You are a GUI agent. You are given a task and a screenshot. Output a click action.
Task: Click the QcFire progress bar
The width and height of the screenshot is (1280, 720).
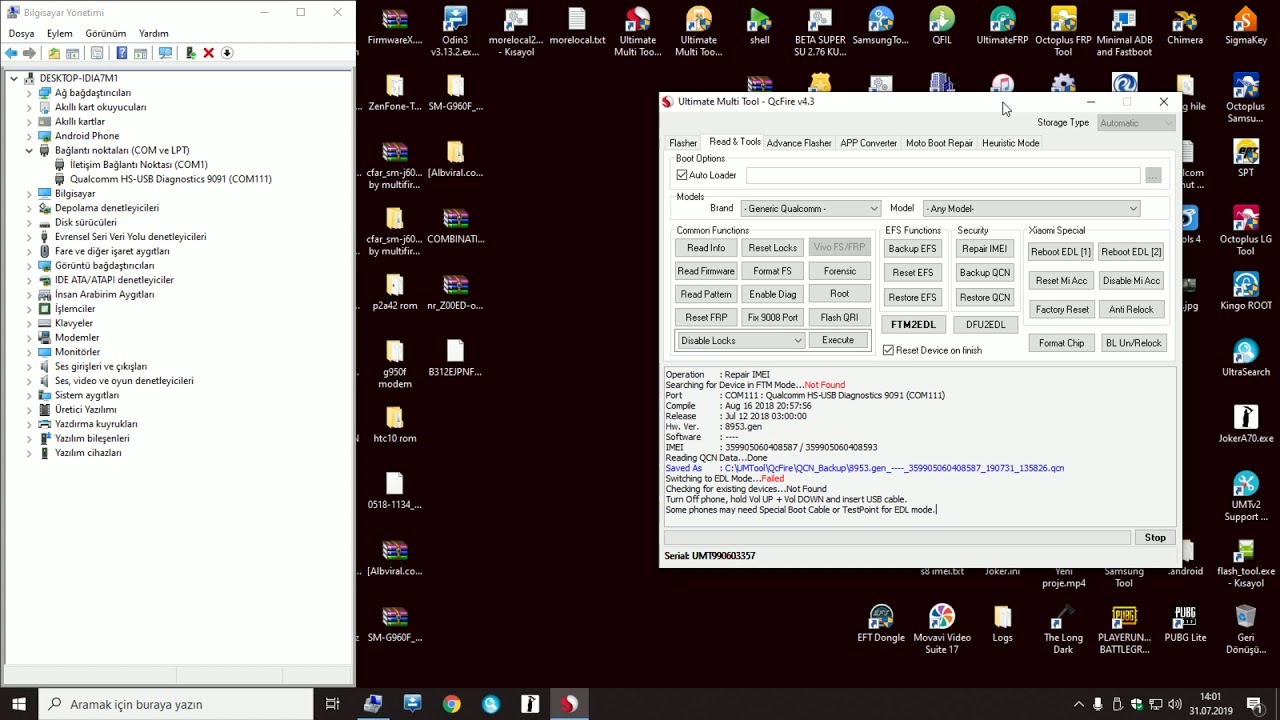tap(898, 538)
